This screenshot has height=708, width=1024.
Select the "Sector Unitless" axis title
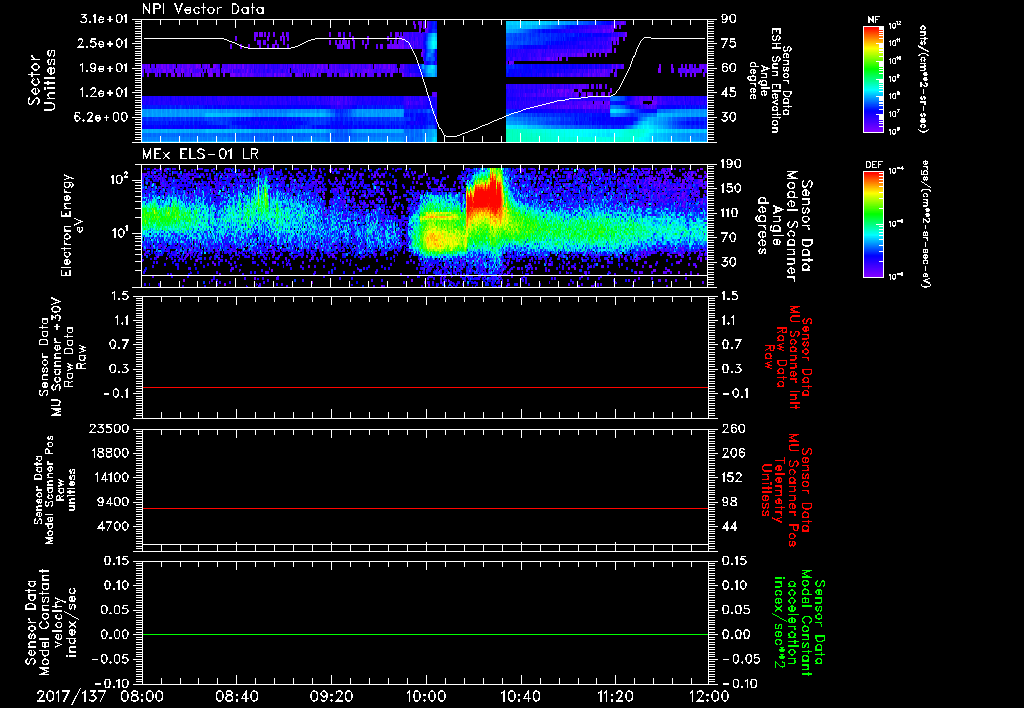[42, 80]
